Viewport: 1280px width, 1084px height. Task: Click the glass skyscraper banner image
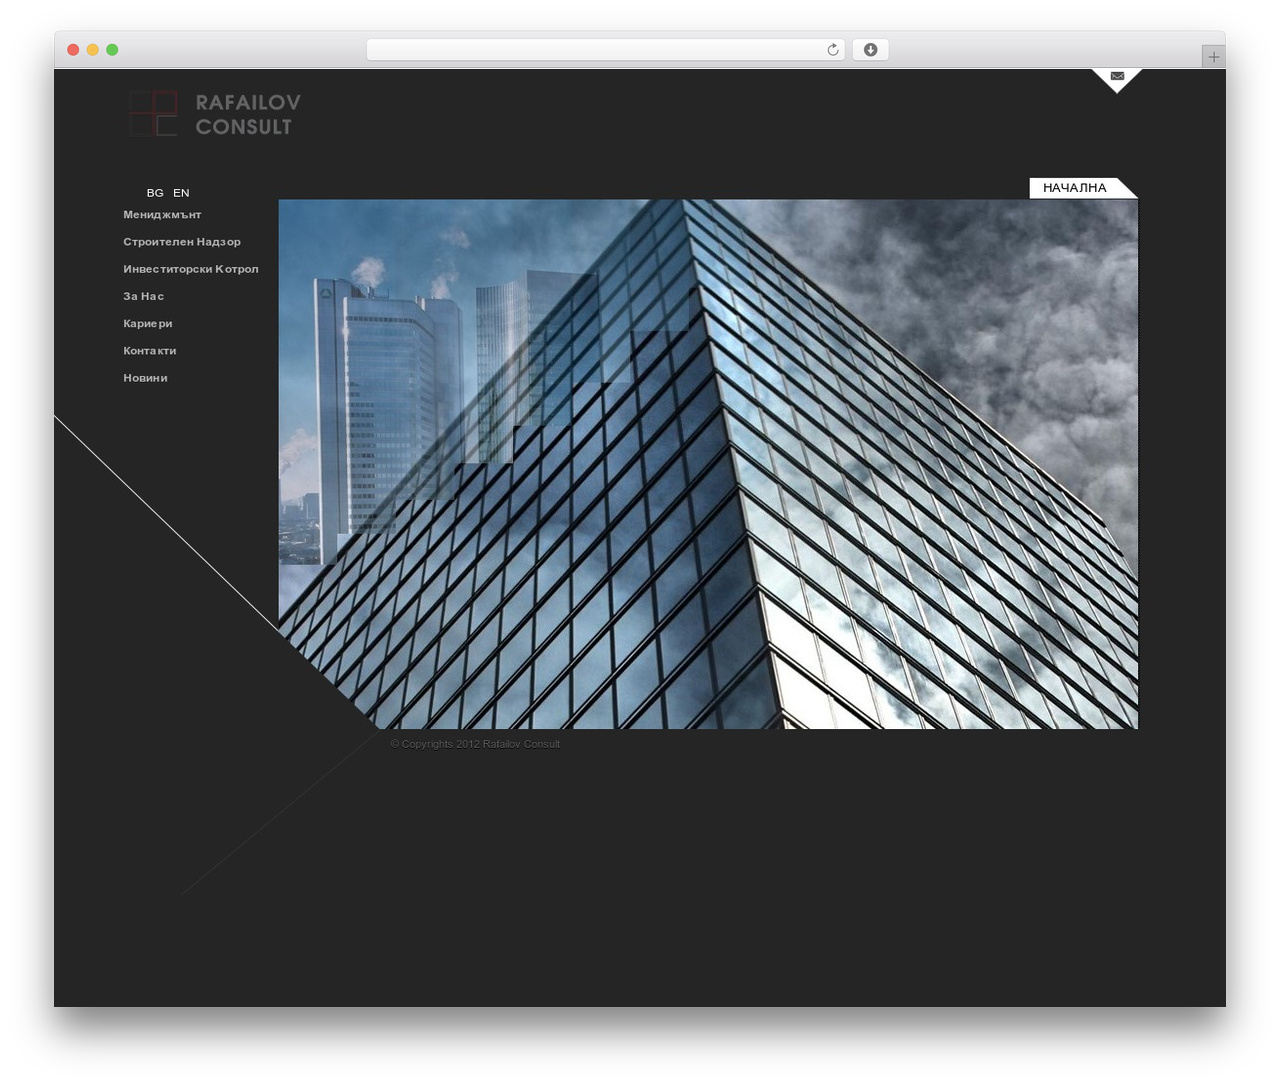tap(708, 464)
